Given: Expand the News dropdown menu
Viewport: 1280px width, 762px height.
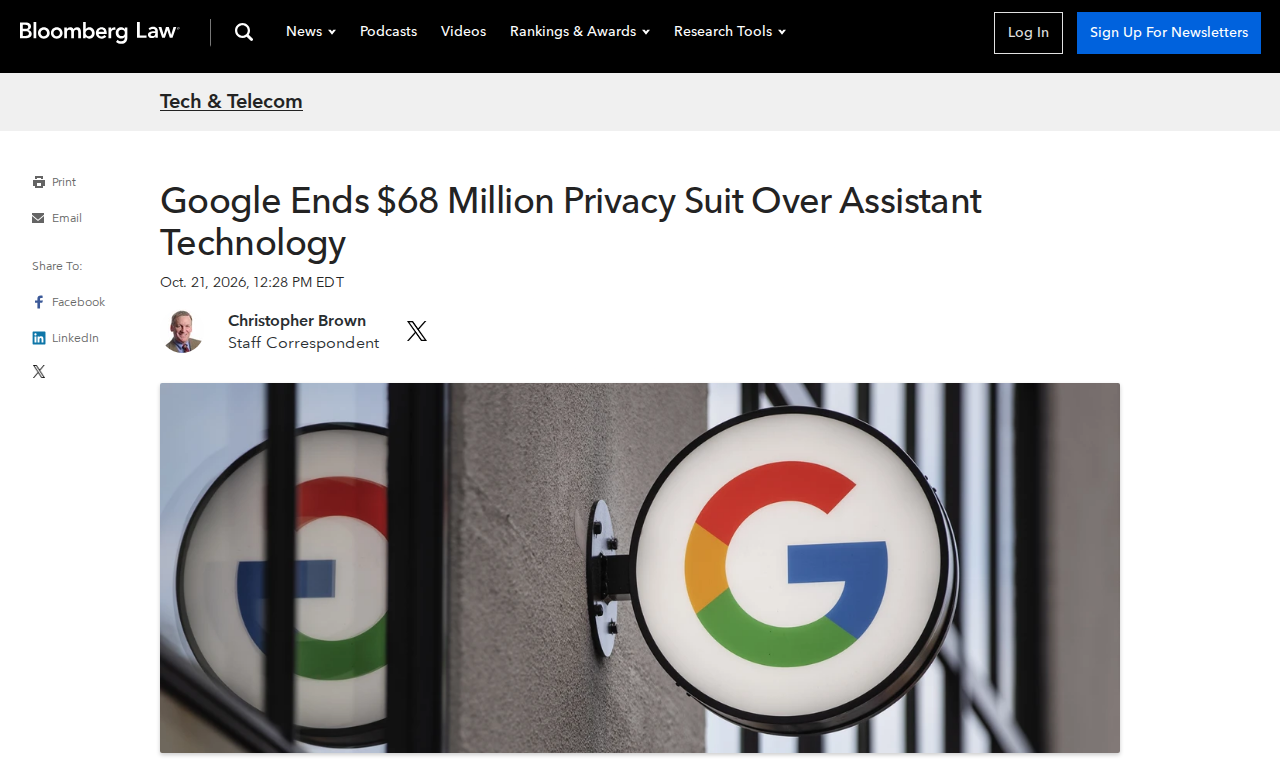Looking at the screenshot, I should pos(311,32).
